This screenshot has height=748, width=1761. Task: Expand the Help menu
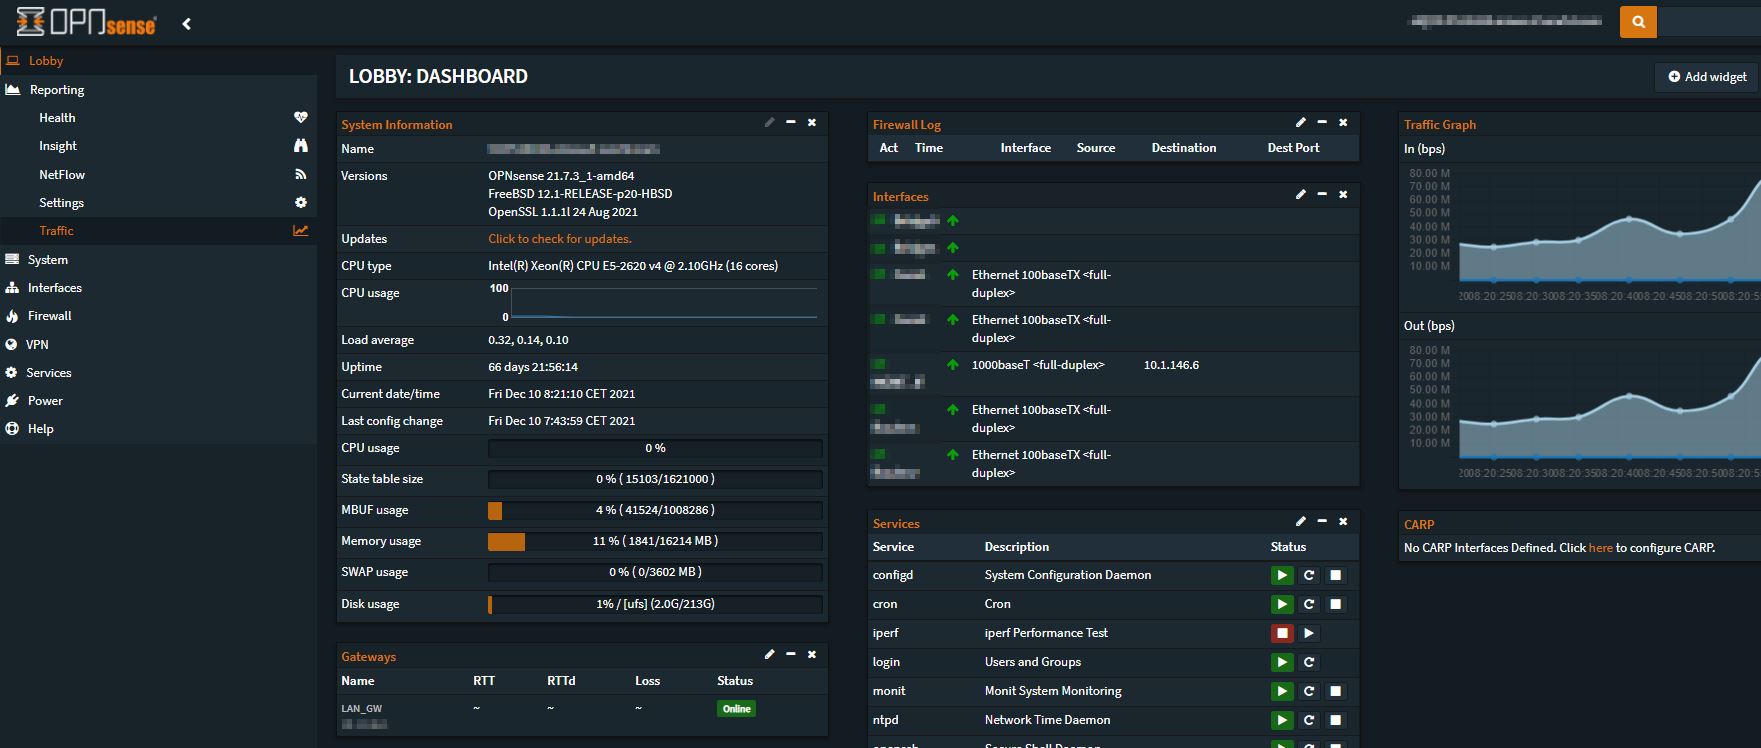point(158,428)
